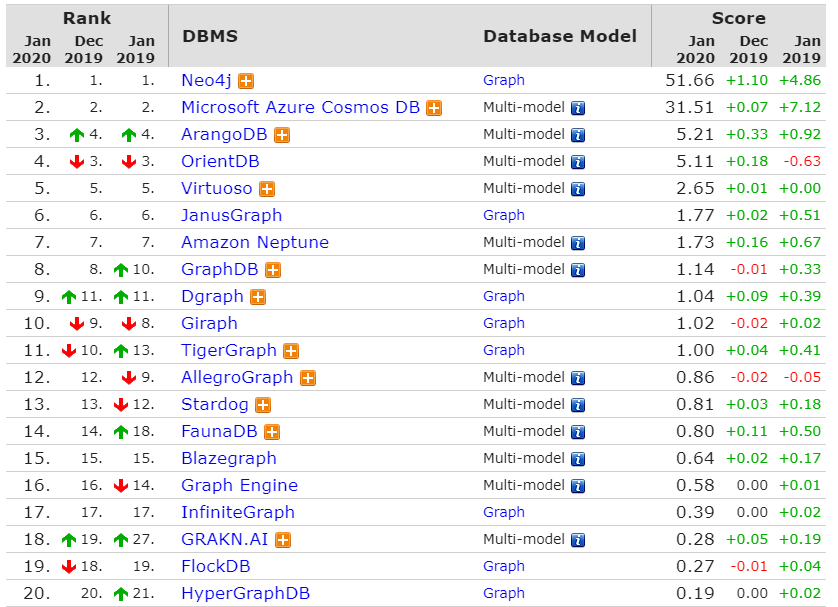Select the Cosmos DB score 31.51
838x607 pixels.
click(x=689, y=107)
